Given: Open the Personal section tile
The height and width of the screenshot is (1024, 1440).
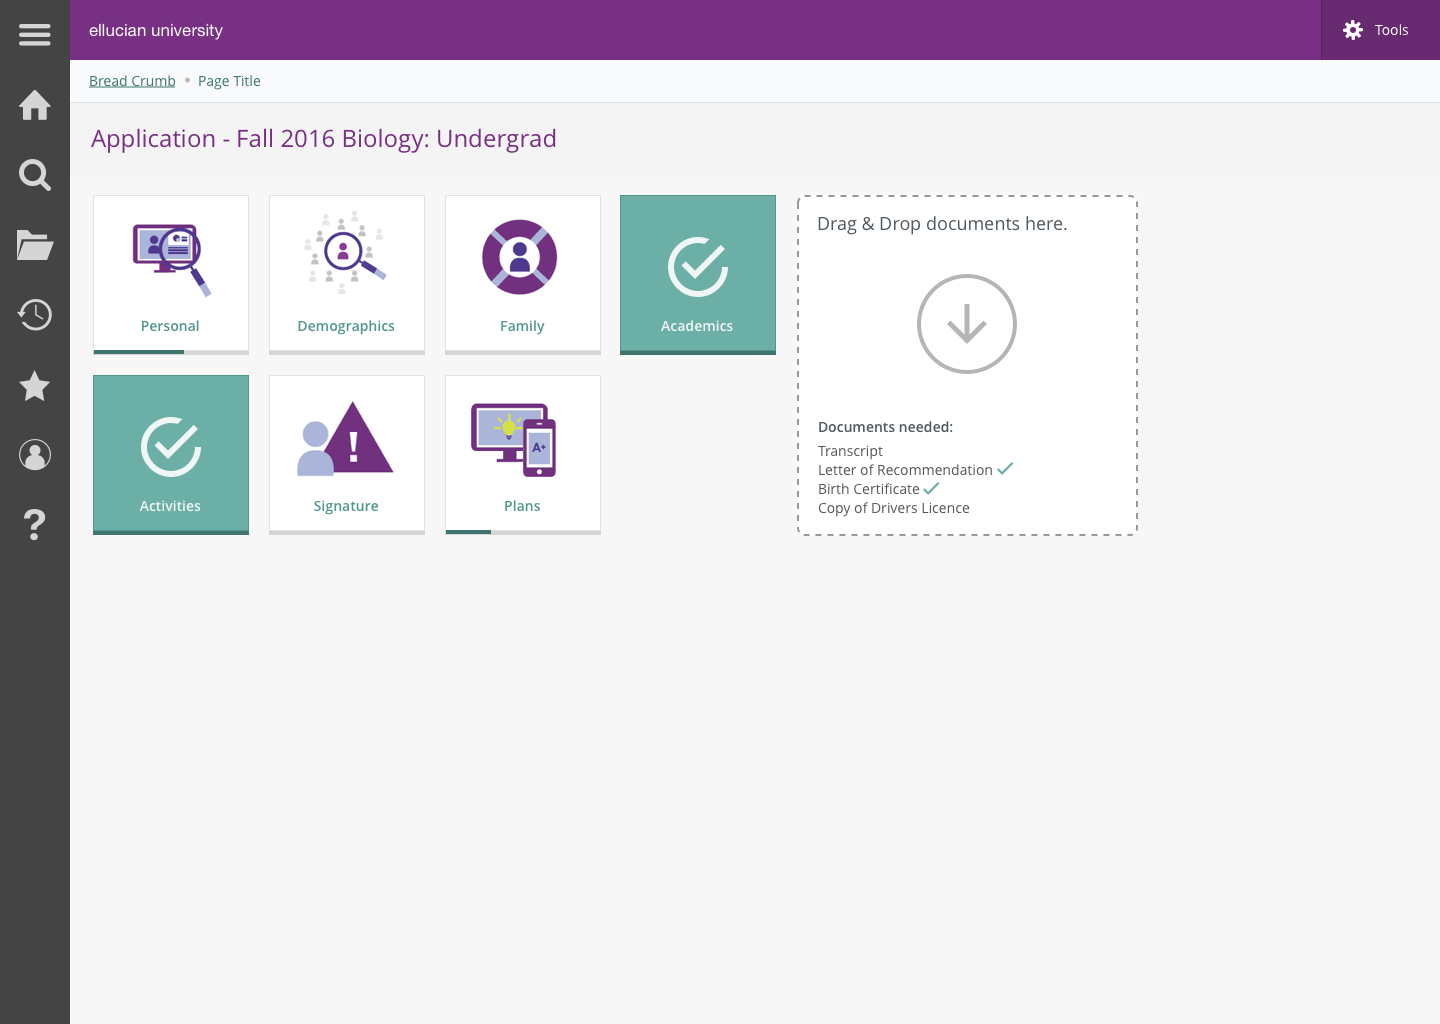Looking at the screenshot, I should 171,275.
